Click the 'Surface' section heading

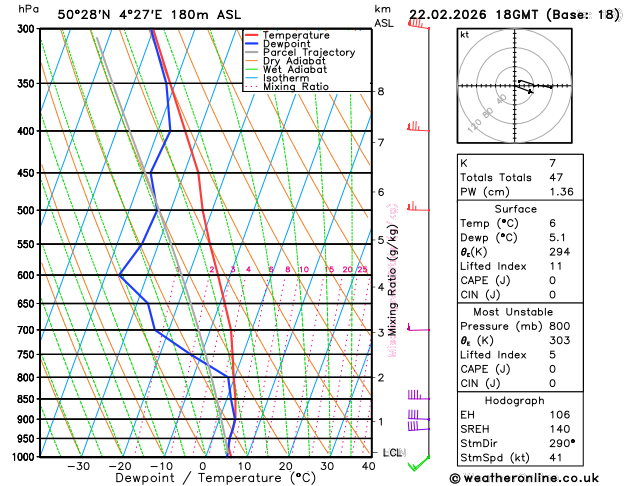pyautogui.click(x=515, y=209)
